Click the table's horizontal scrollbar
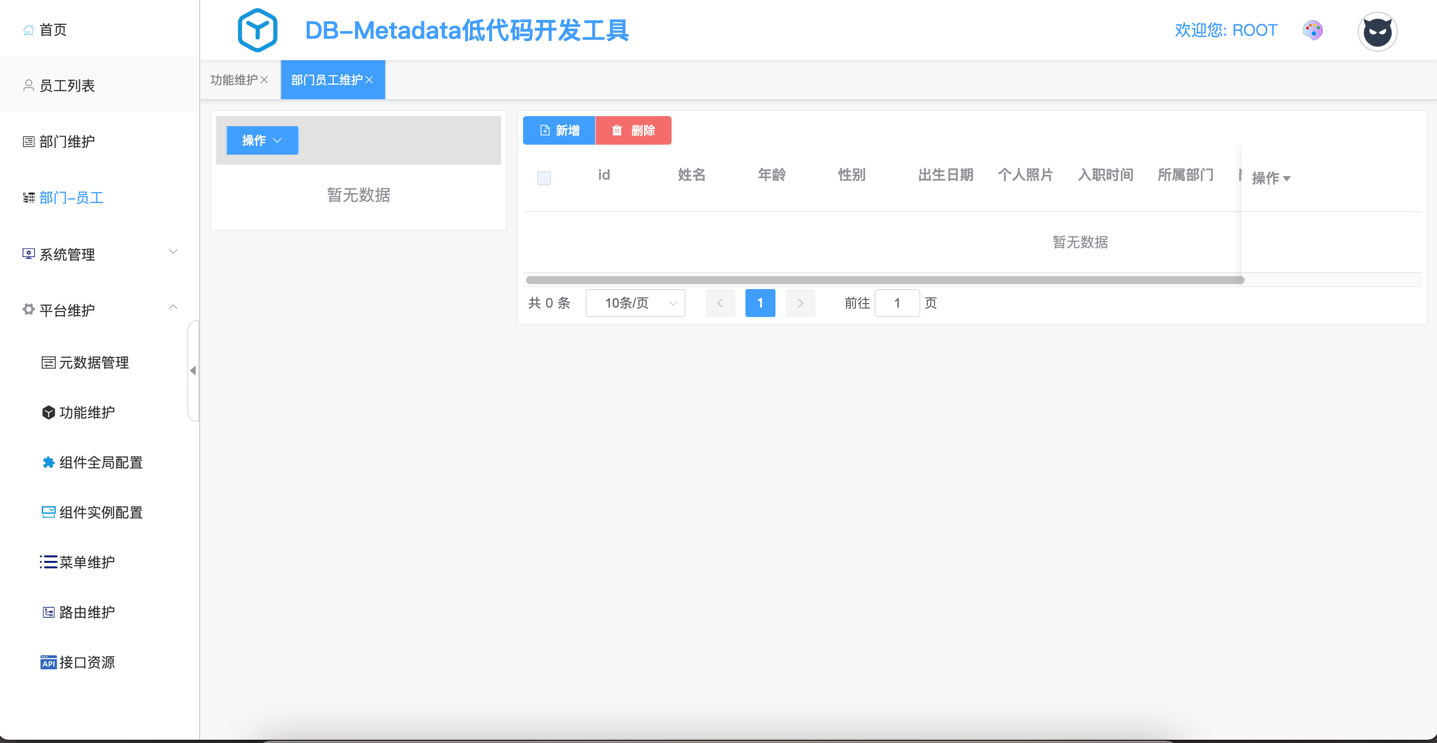The height and width of the screenshot is (743, 1437). click(884, 280)
